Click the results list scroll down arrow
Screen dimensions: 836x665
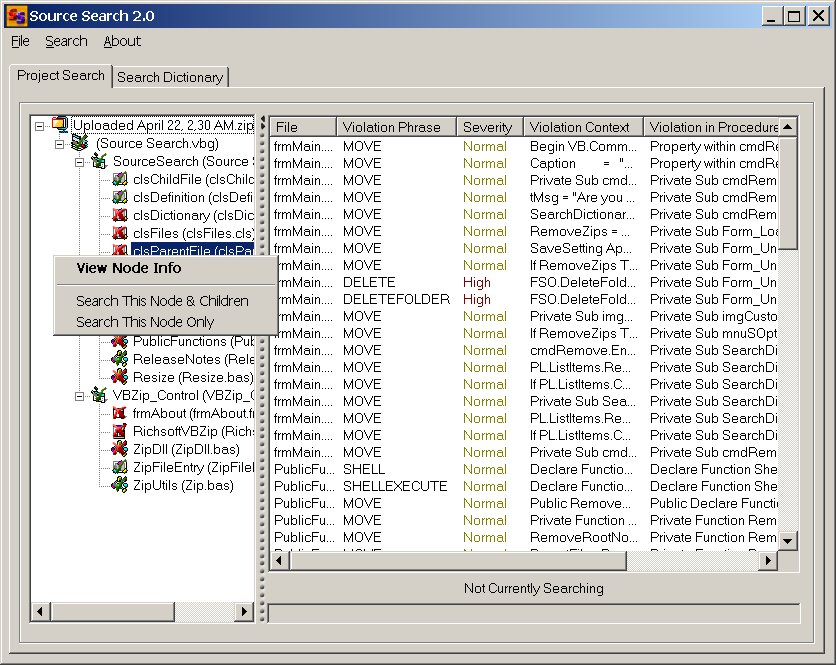pyautogui.click(x=788, y=540)
